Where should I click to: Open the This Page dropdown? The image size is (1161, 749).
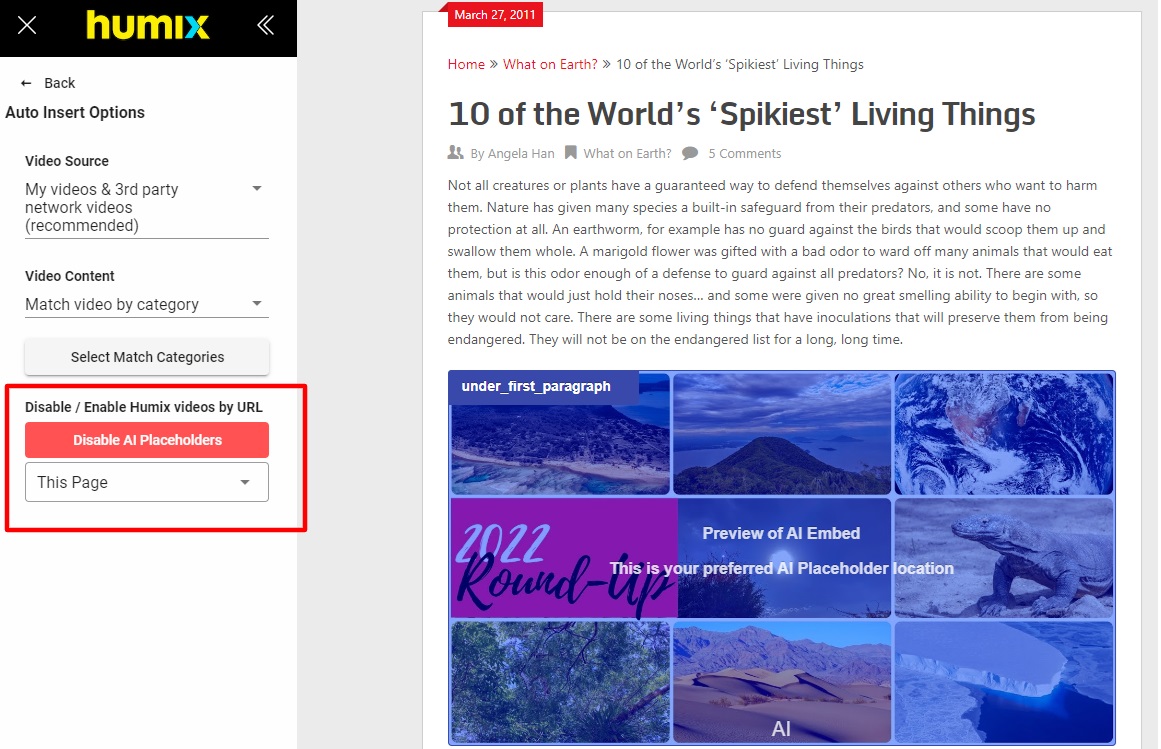[x=147, y=482]
